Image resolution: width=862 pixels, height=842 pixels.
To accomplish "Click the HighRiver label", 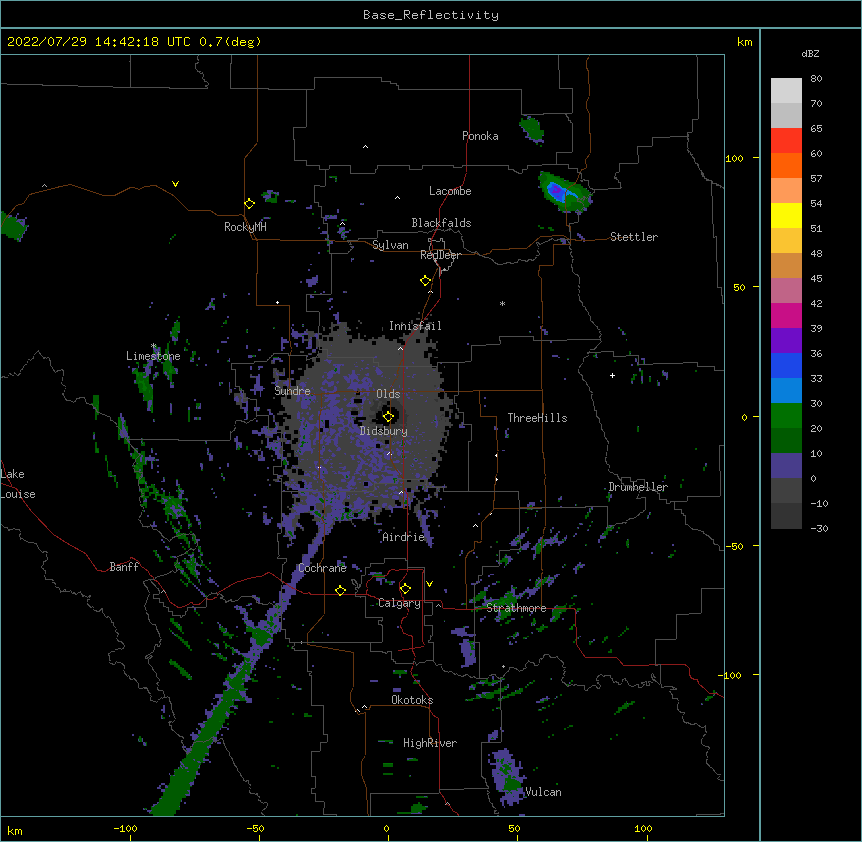I will pos(430,743).
